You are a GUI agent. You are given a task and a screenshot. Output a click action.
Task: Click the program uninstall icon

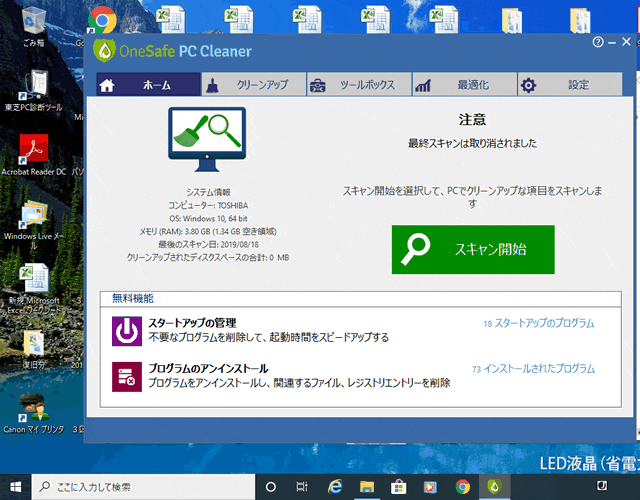pyautogui.click(x=127, y=377)
